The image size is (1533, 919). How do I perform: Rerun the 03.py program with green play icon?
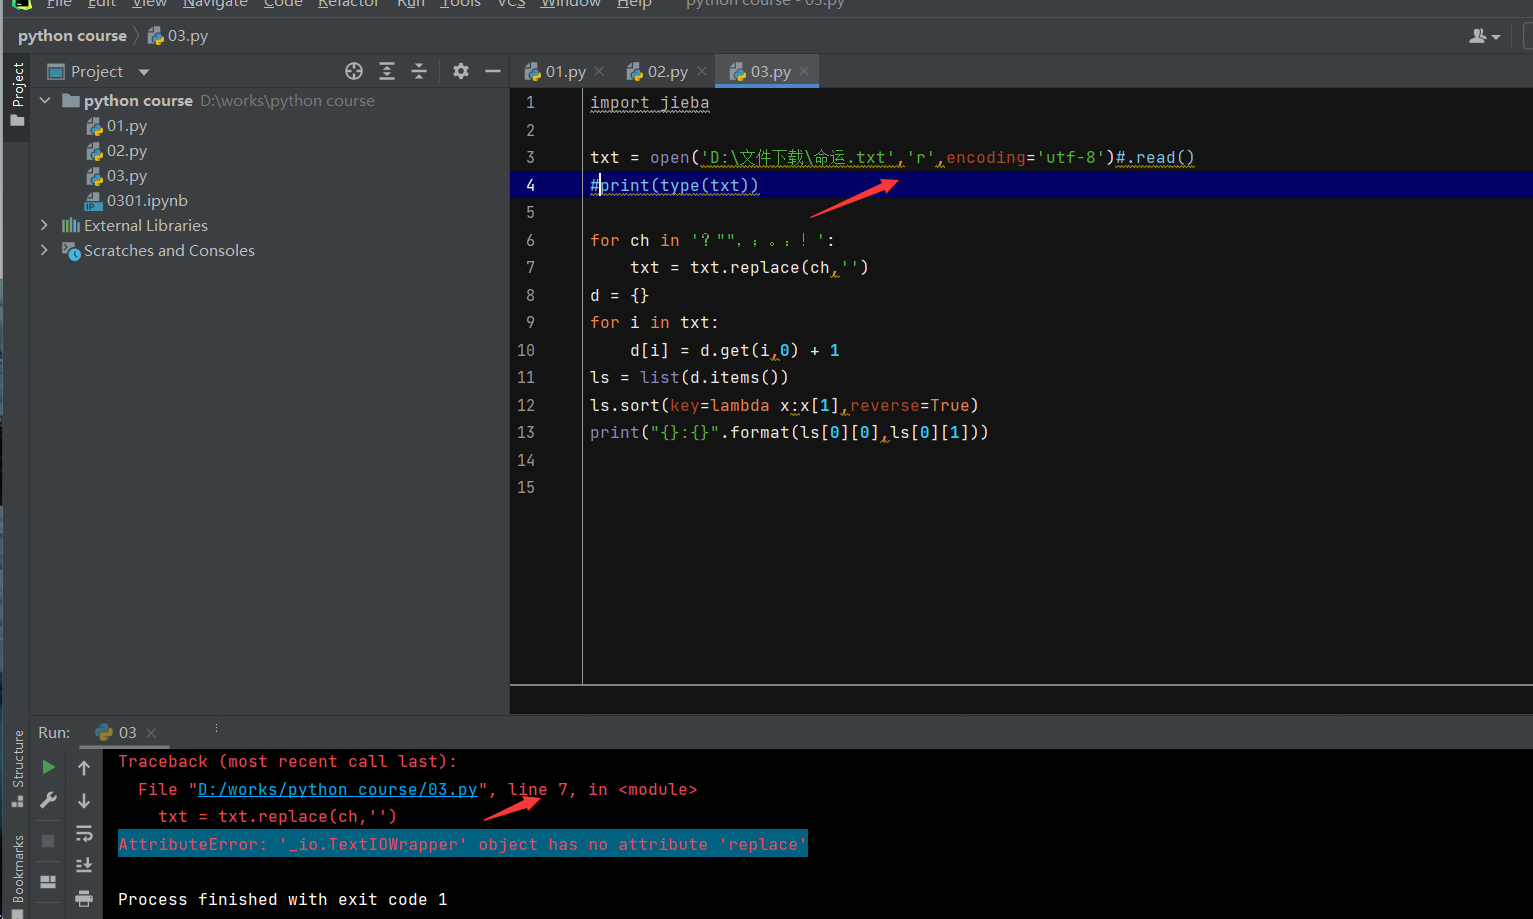click(48, 767)
